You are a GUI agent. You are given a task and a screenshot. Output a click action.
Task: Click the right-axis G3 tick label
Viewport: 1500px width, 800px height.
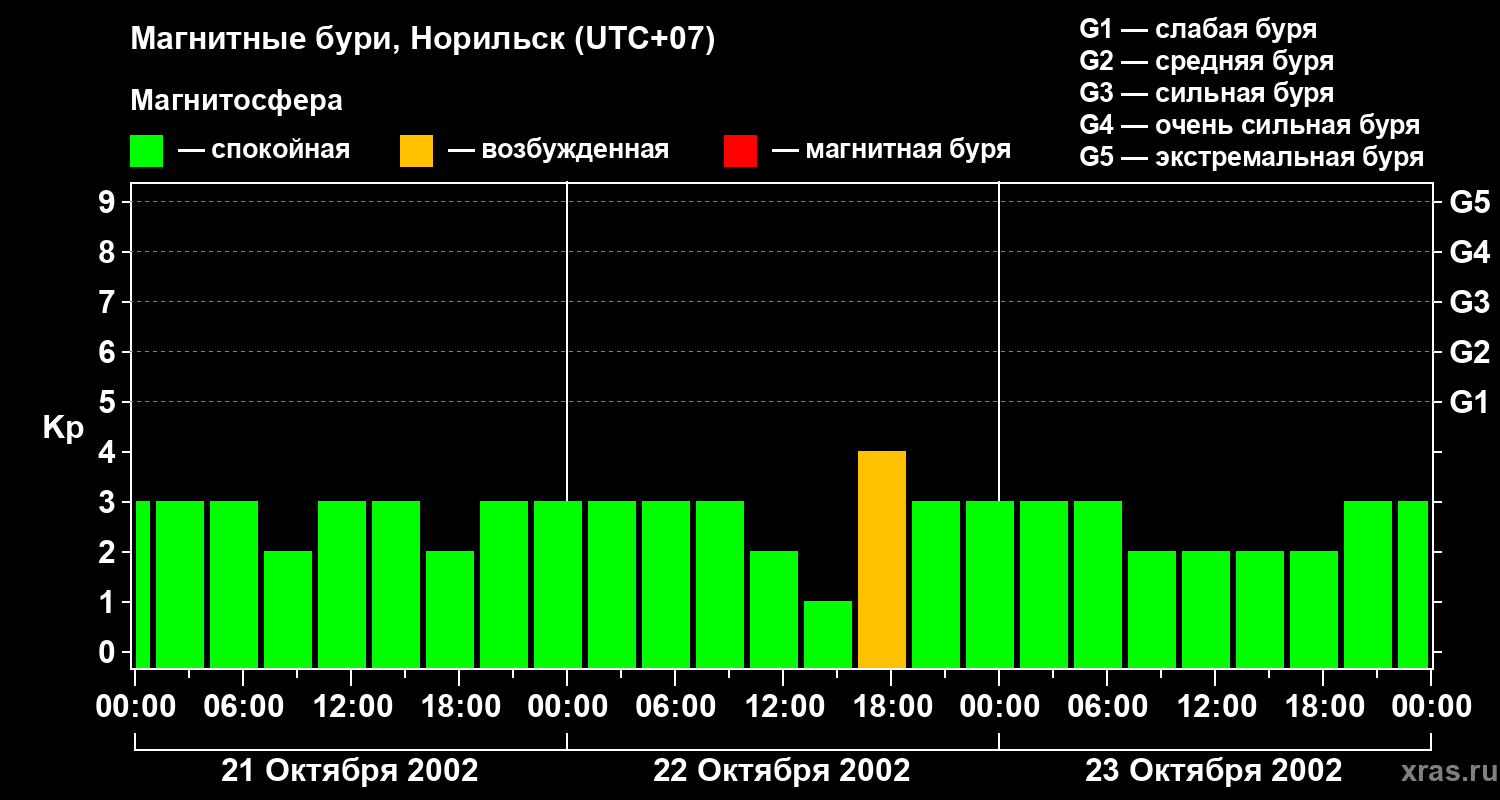[1469, 302]
